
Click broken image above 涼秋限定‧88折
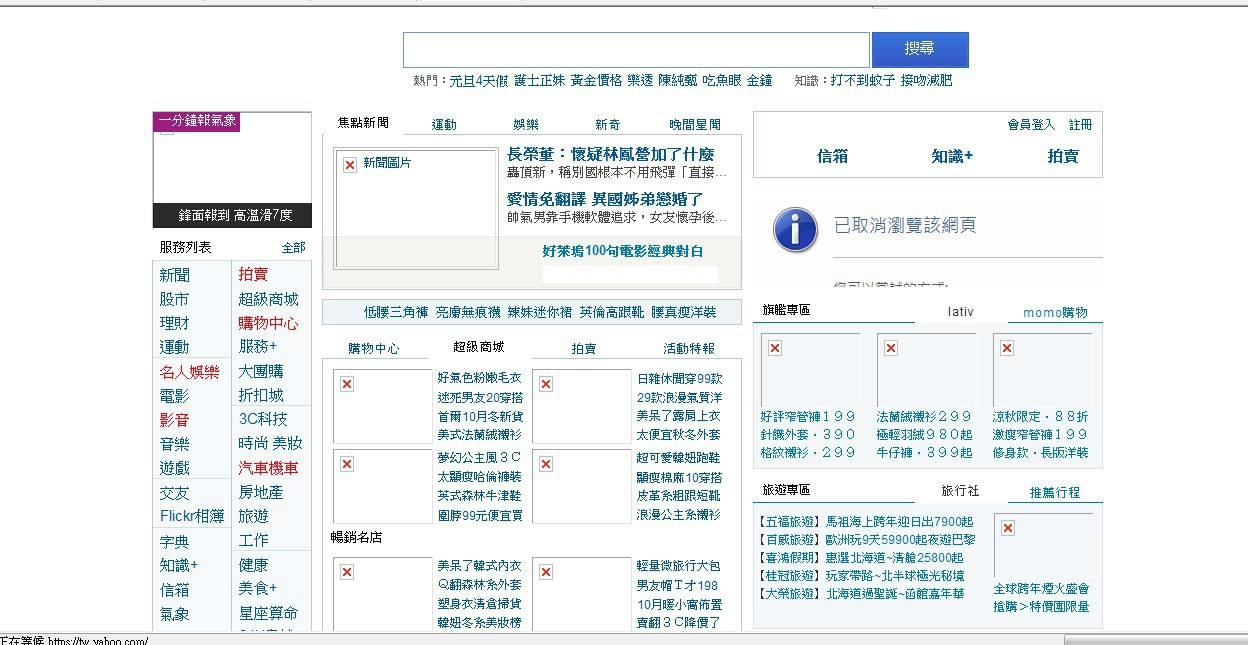point(1042,369)
